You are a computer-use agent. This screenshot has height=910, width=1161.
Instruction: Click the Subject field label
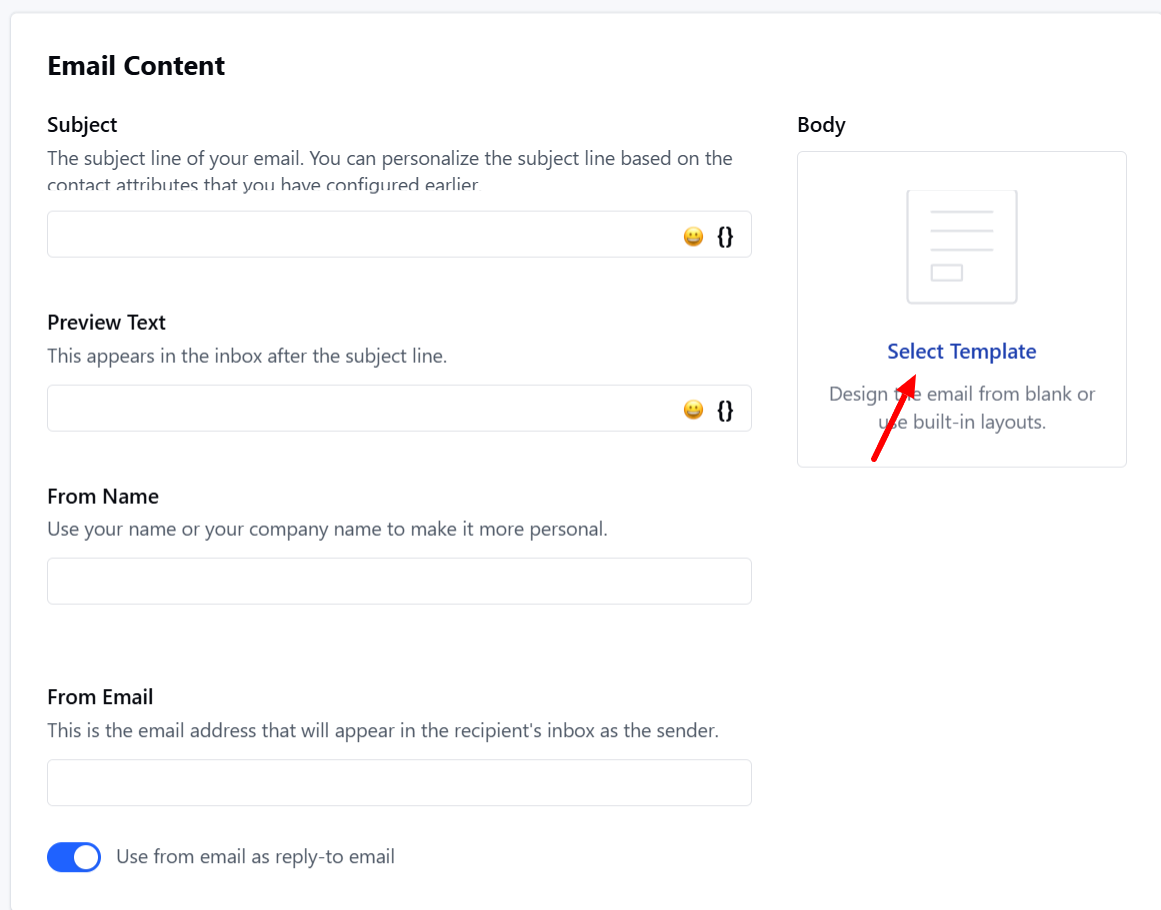point(82,124)
